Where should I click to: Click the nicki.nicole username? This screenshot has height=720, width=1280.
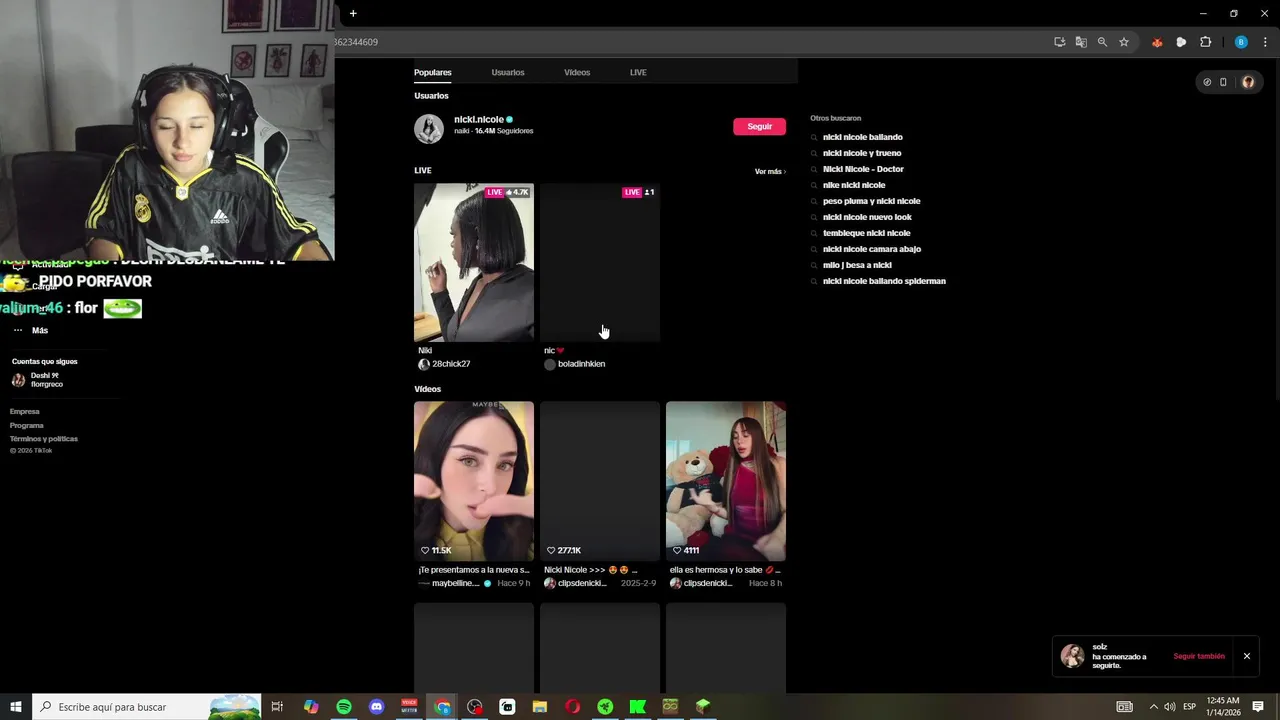[x=479, y=119]
